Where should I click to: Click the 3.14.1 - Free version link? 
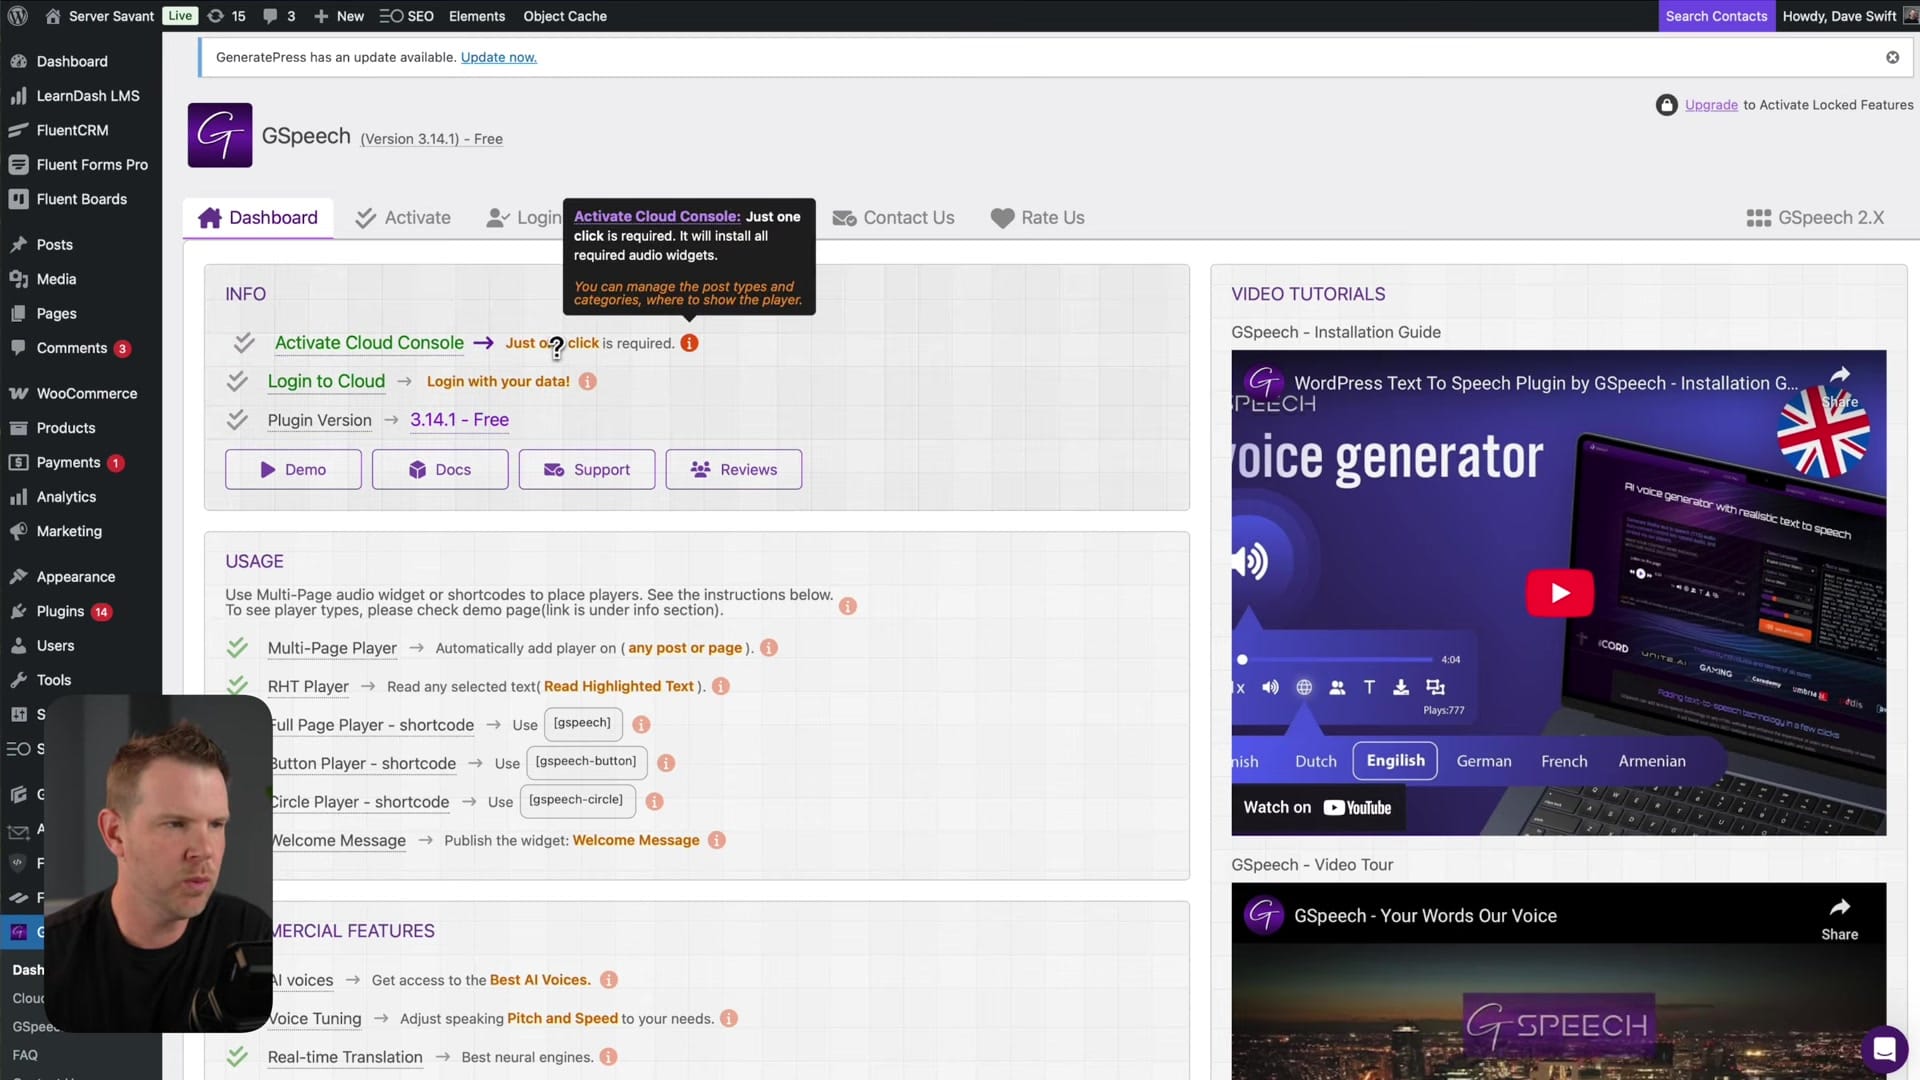click(x=459, y=420)
